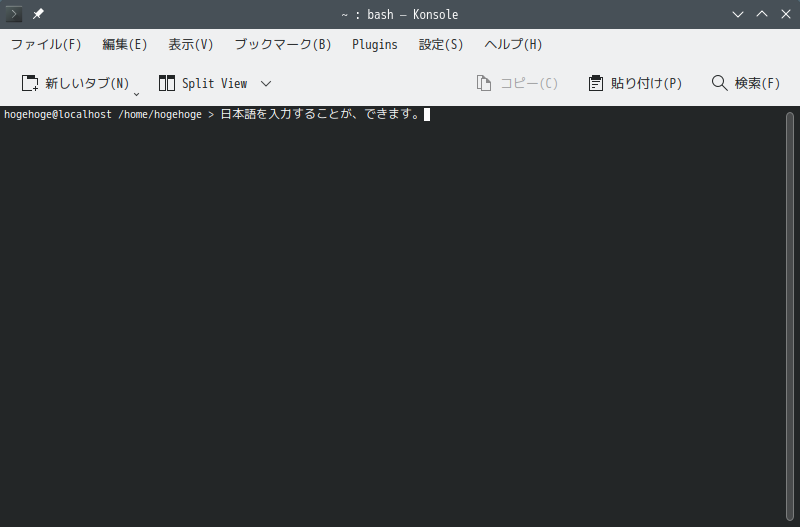Expand the Split View dropdown chevron
This screenshot has height=527, width=800.
point(266,84)
